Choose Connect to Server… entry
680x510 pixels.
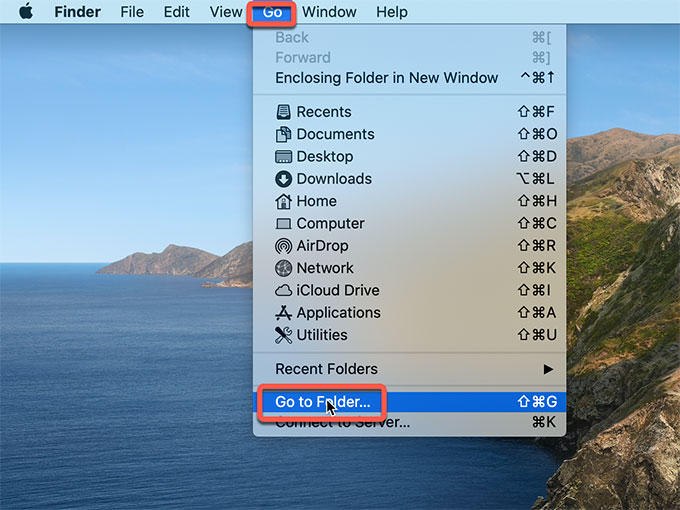409,422
